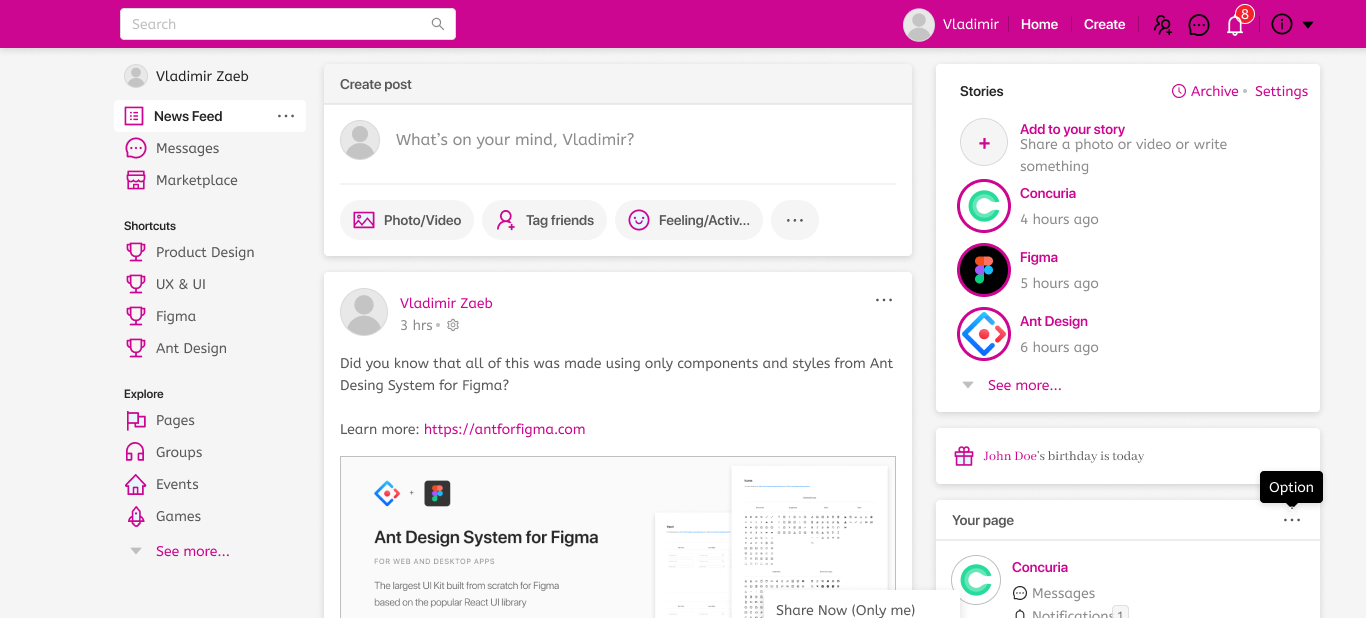Open post privacy gear icon beside 3 hrs
Viewport: 1366px width, 618px height.
tap(453, 325)
